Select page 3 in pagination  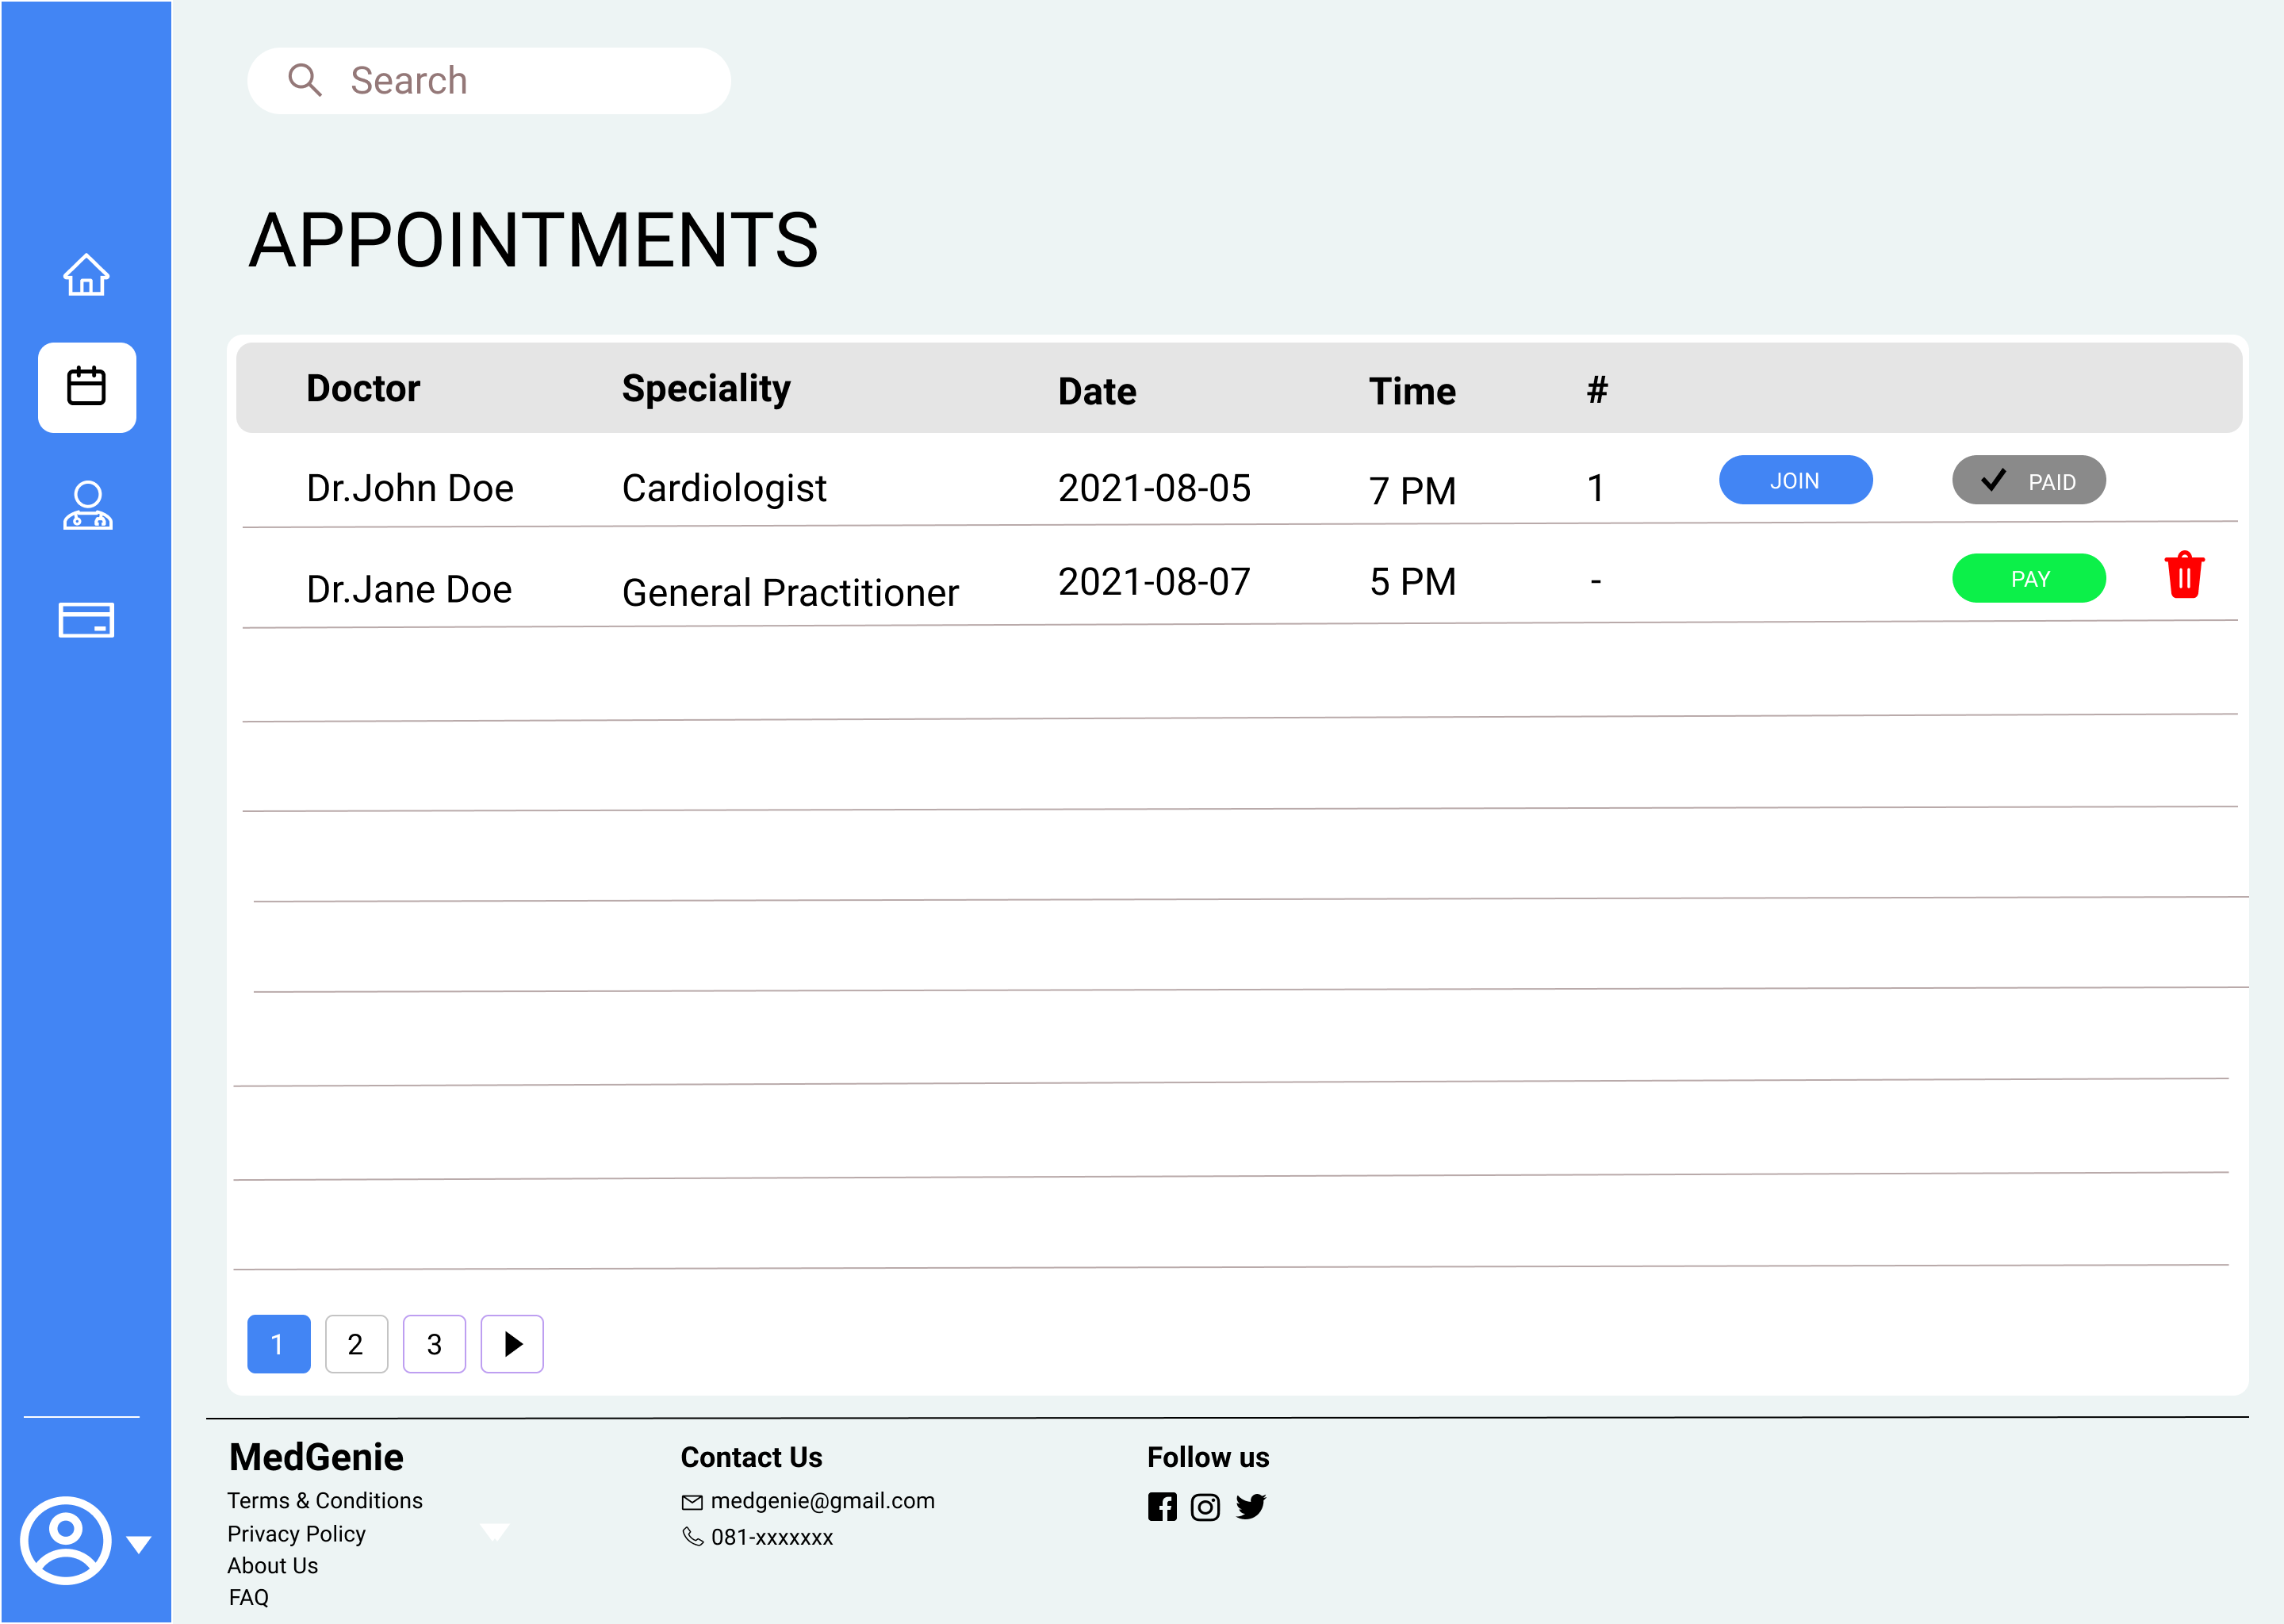(x=434, y=1343)
